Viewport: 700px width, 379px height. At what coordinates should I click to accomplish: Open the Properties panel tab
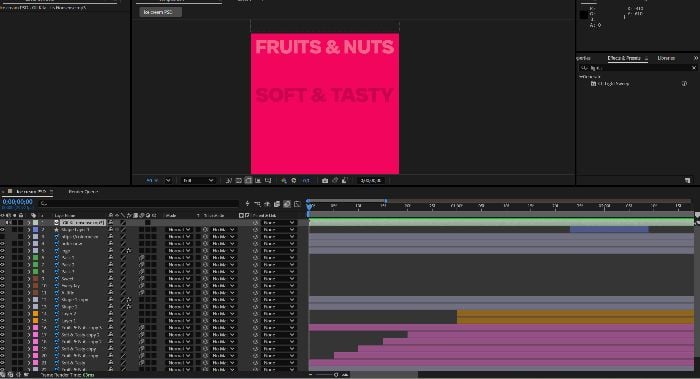pos(584,58)
